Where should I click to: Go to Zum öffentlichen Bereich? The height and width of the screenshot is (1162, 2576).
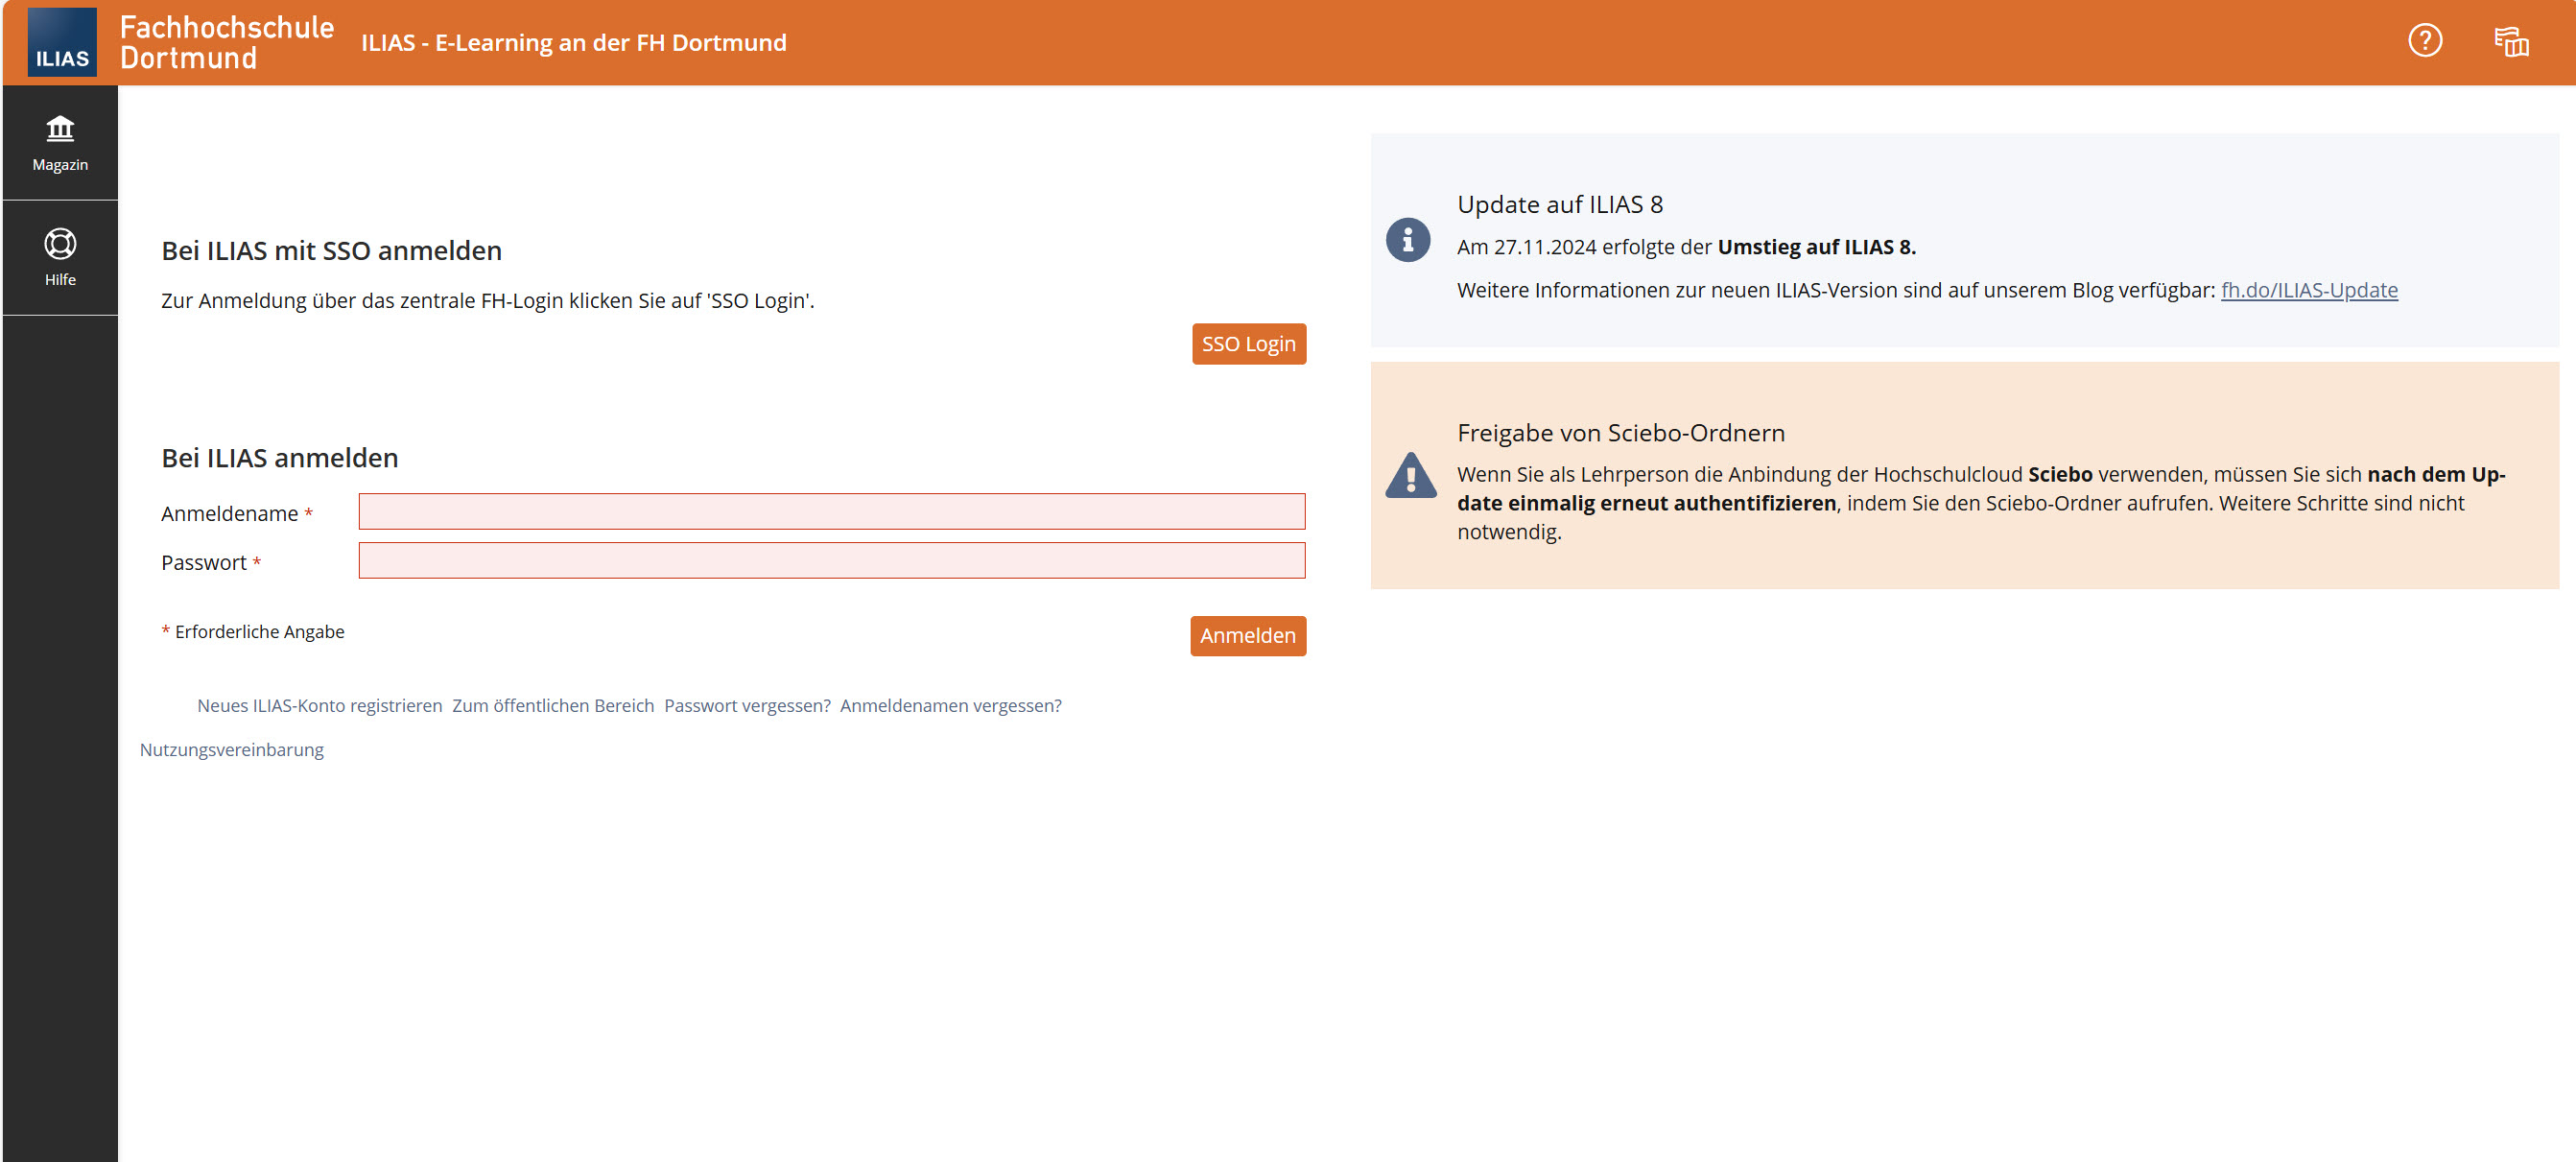pyautogui.click(x=553, y=705)
